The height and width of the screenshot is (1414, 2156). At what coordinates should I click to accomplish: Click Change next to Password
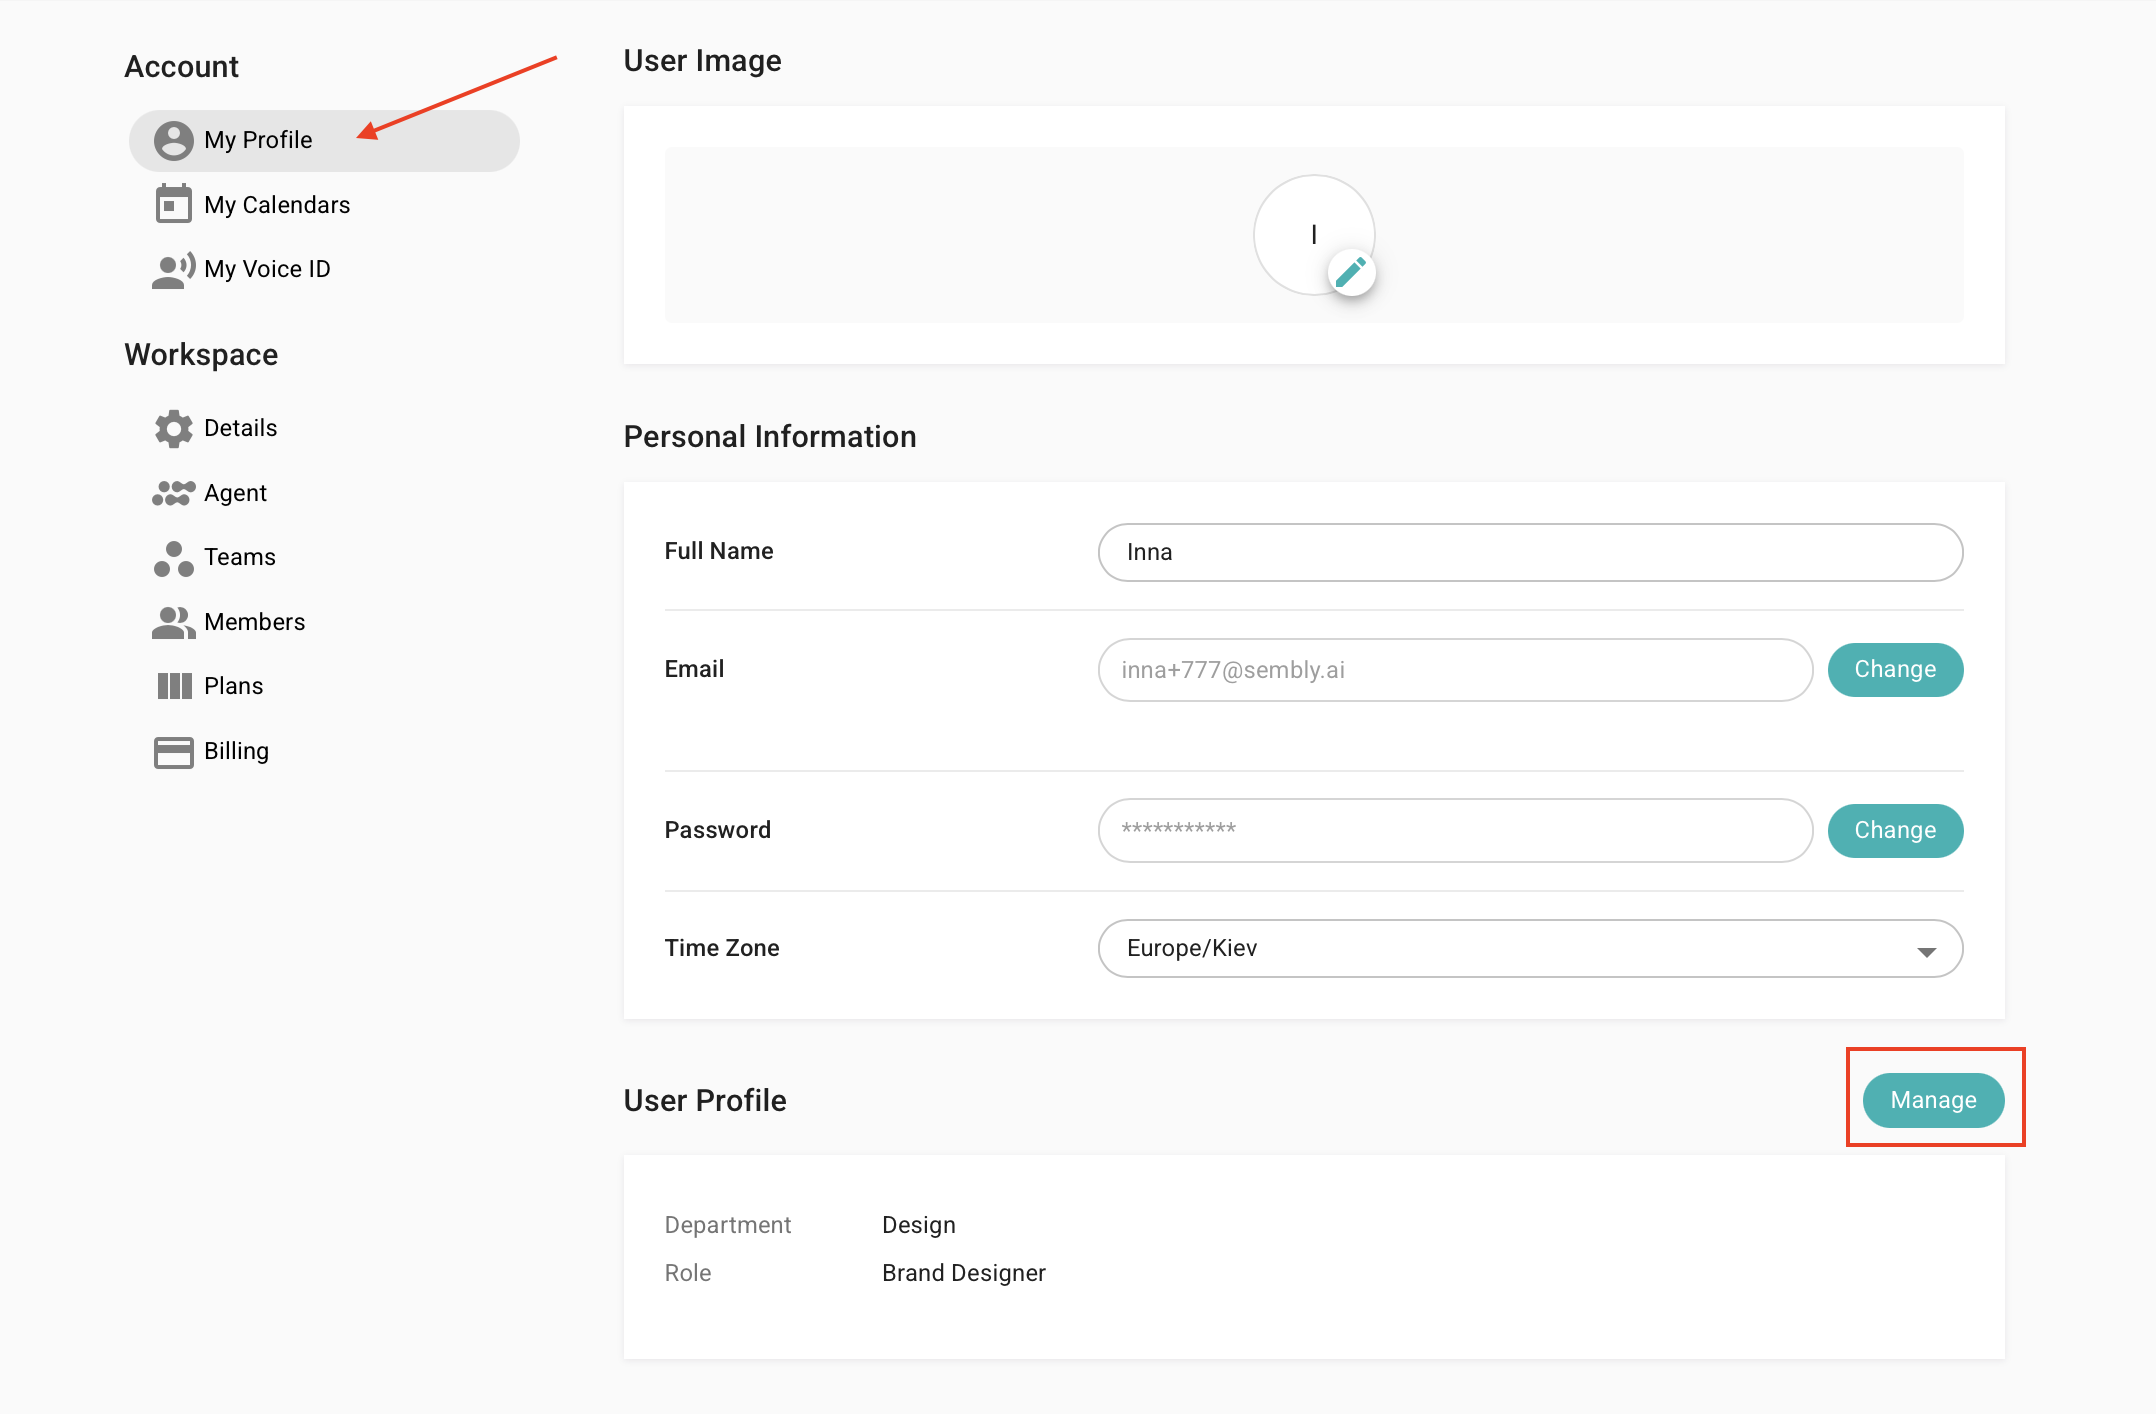tap(1894, 830)
